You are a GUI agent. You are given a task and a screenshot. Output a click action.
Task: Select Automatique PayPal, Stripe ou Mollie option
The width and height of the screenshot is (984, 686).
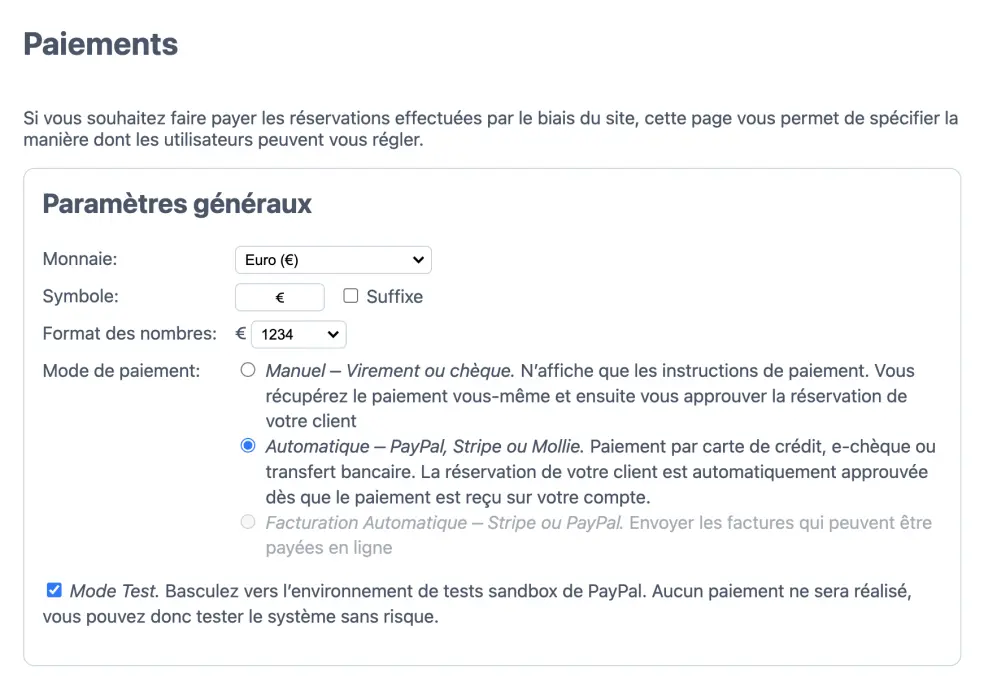[247, 445]
